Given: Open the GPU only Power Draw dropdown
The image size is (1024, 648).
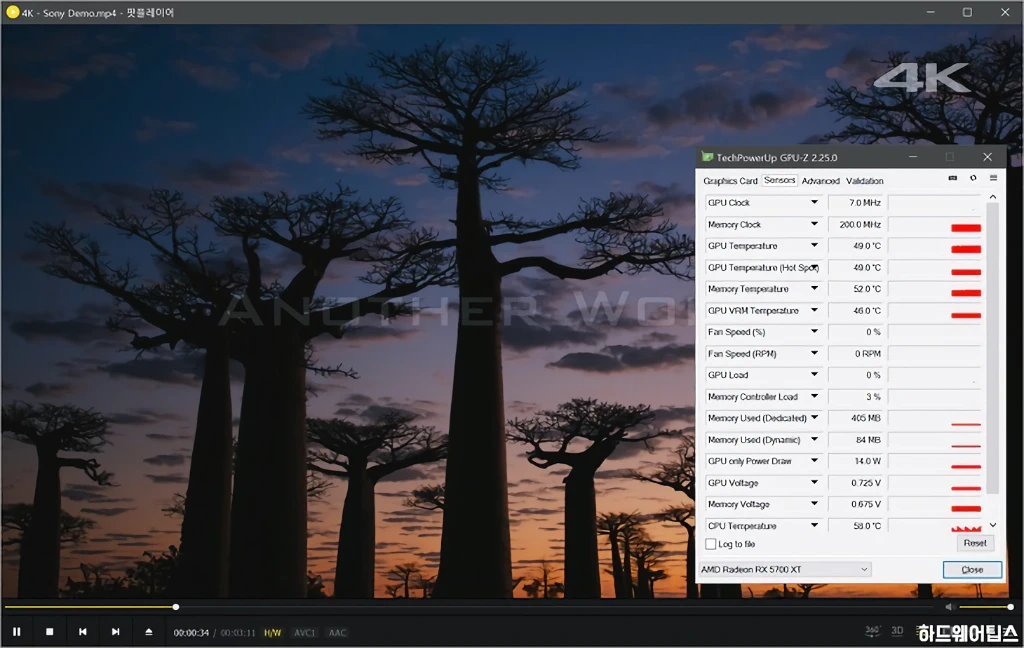Looking at the screenshot, I should tap(814, 461).
